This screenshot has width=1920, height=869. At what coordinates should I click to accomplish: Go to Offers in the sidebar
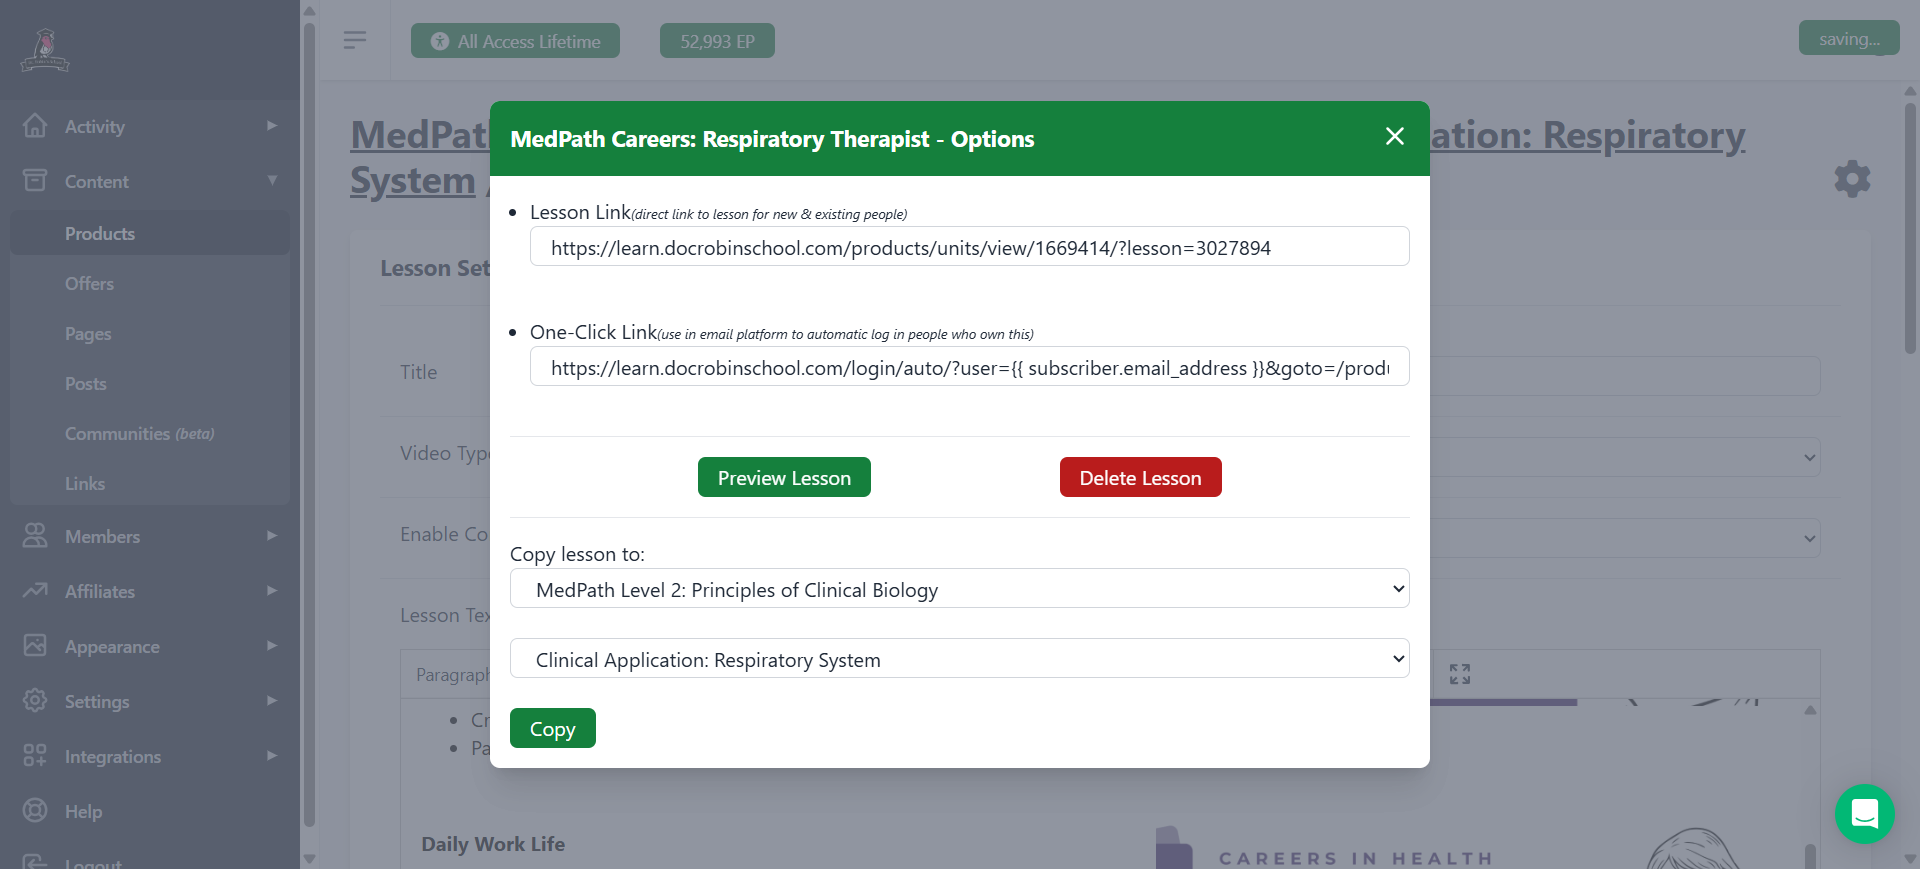tap(90, 284)
